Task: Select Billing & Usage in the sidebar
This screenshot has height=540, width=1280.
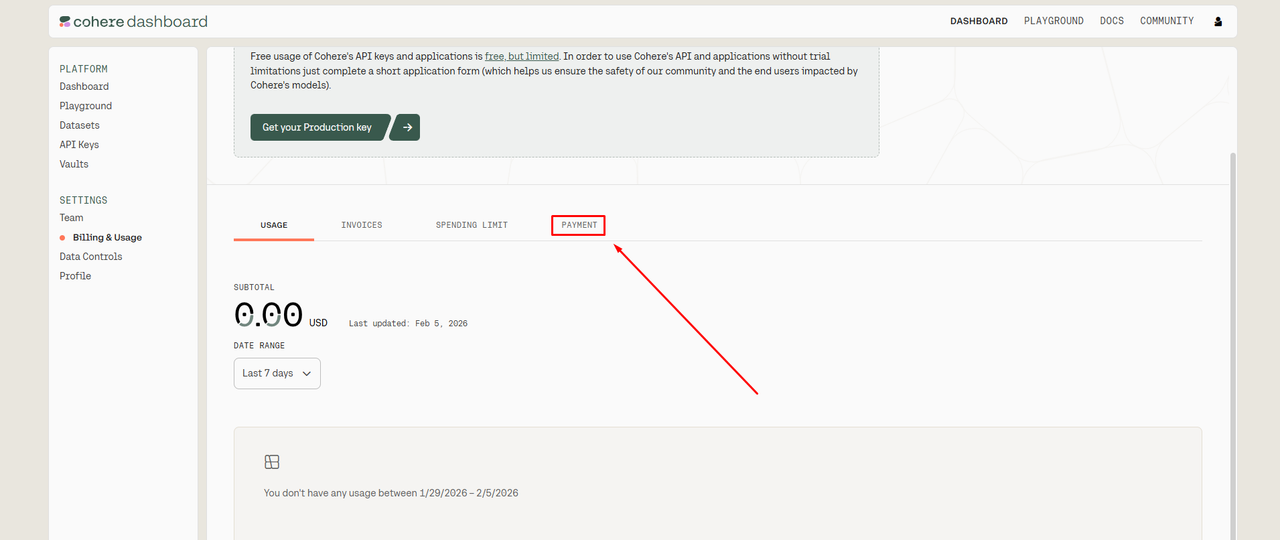Action: [x=107, y=238]
